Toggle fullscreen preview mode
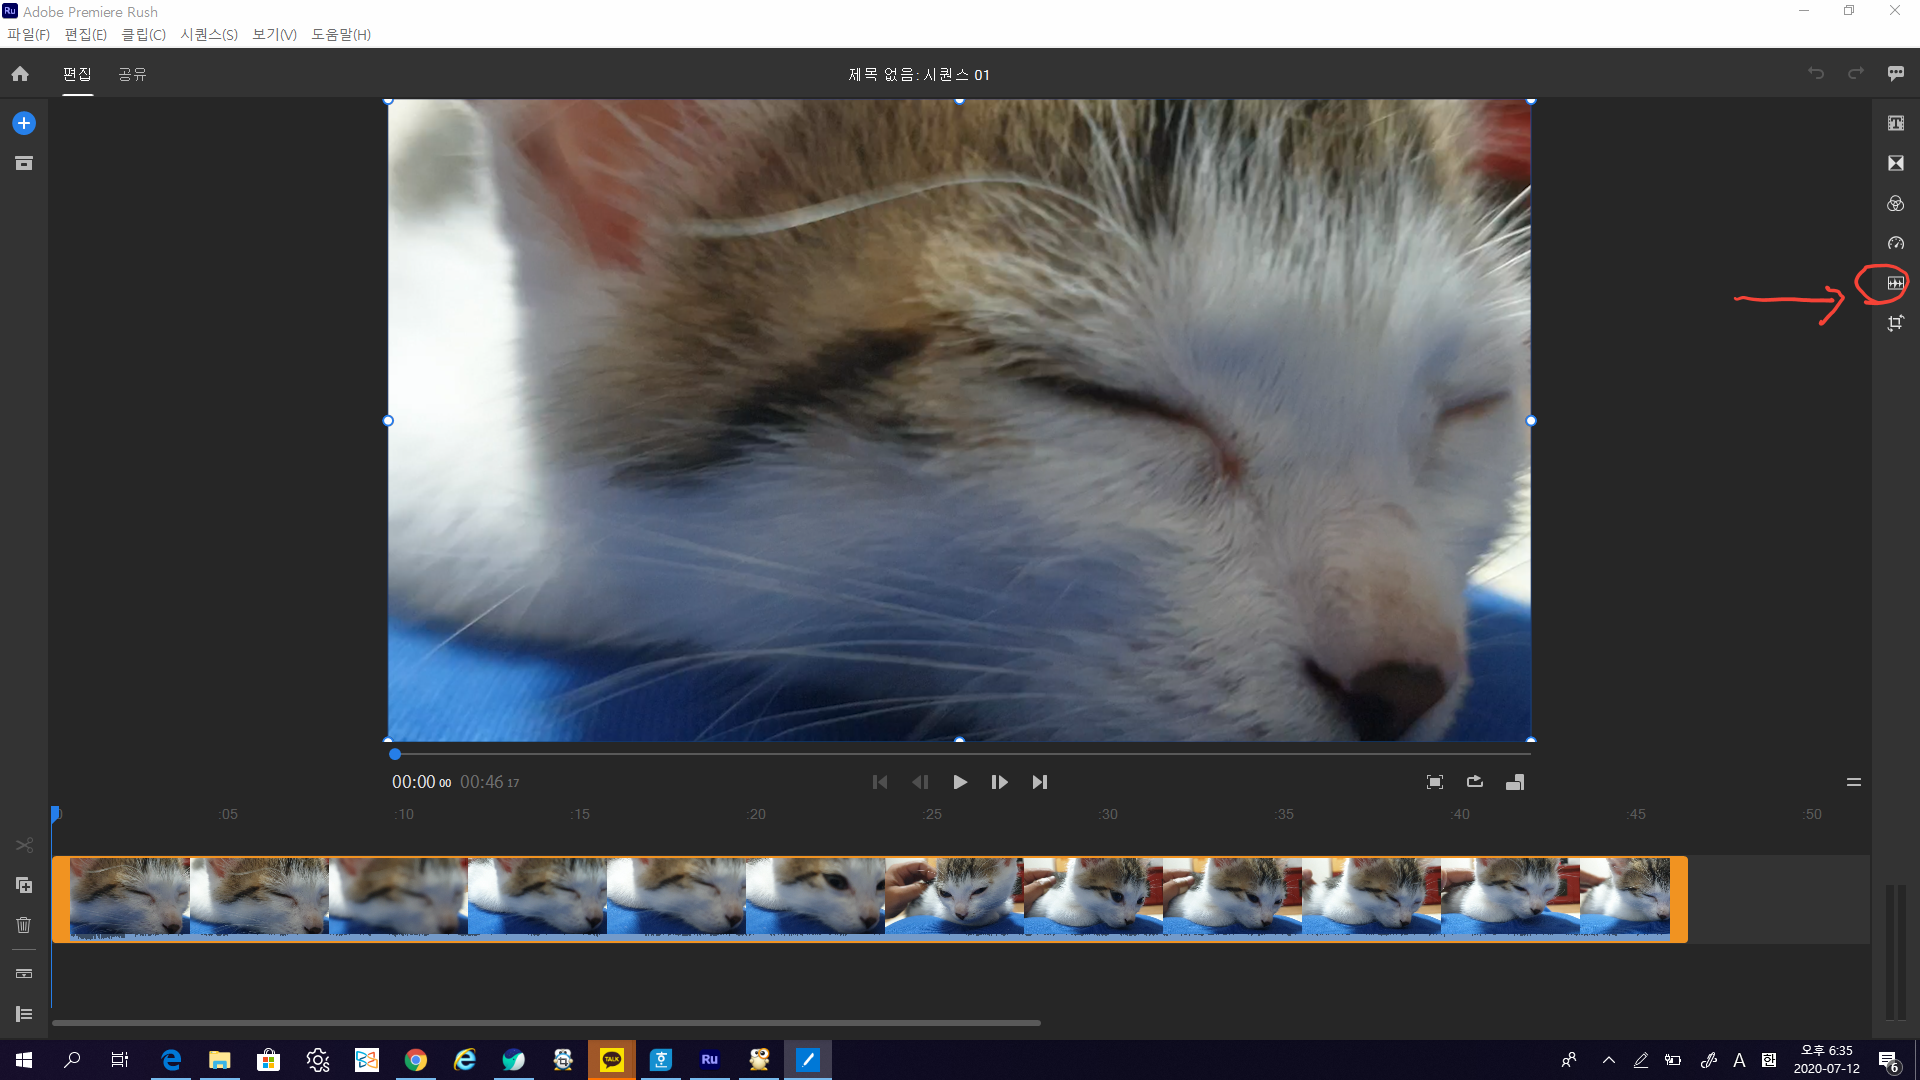Image resolution: width=1920 pixels, height=1080 pixels. point(1434,782)
